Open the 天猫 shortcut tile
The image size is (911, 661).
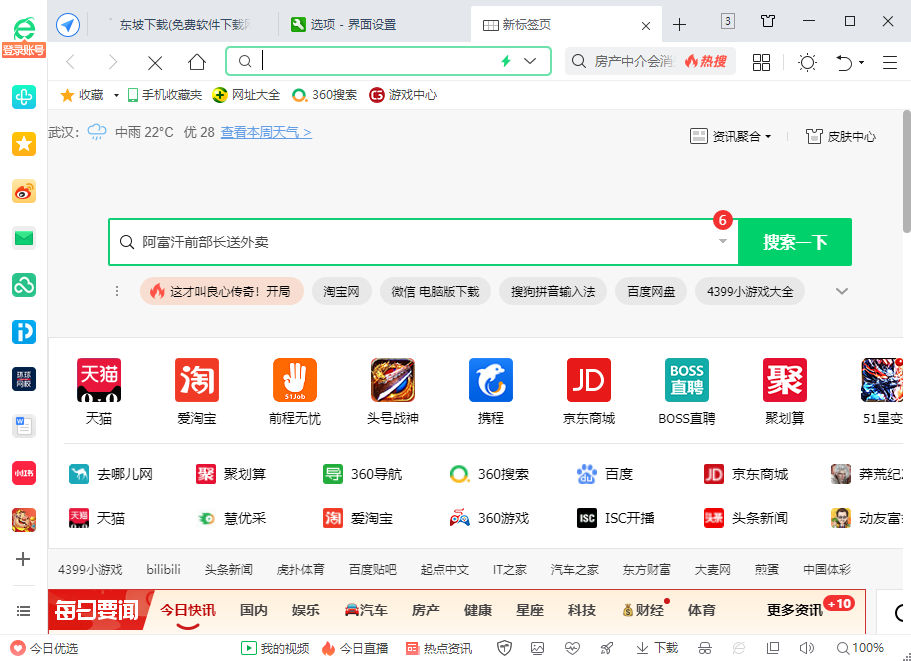click(x=99, y=391)
